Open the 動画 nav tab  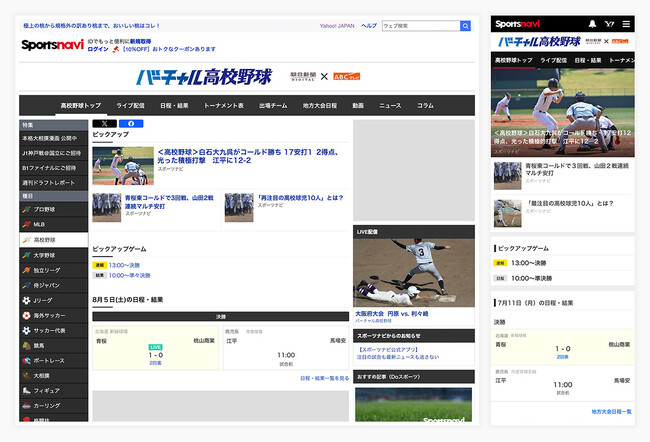[358, 106]
